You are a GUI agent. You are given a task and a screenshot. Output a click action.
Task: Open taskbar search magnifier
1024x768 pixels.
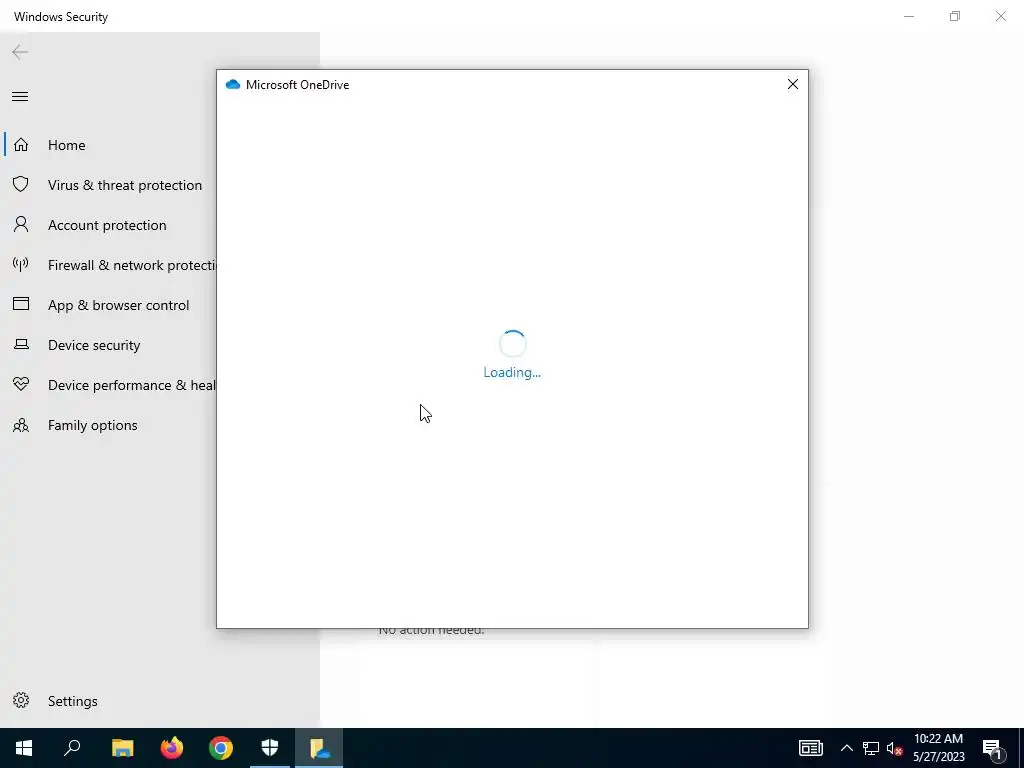(72, 748)
